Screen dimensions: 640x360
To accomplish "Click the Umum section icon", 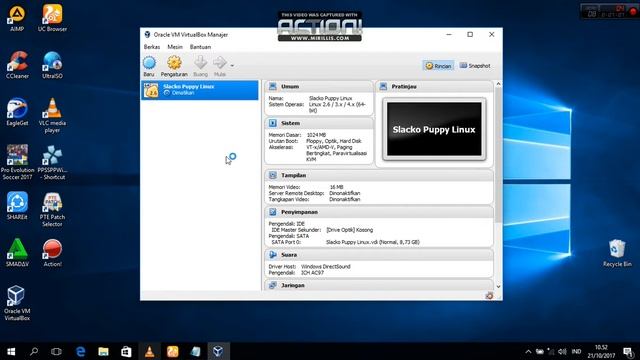I will point(273,87).
